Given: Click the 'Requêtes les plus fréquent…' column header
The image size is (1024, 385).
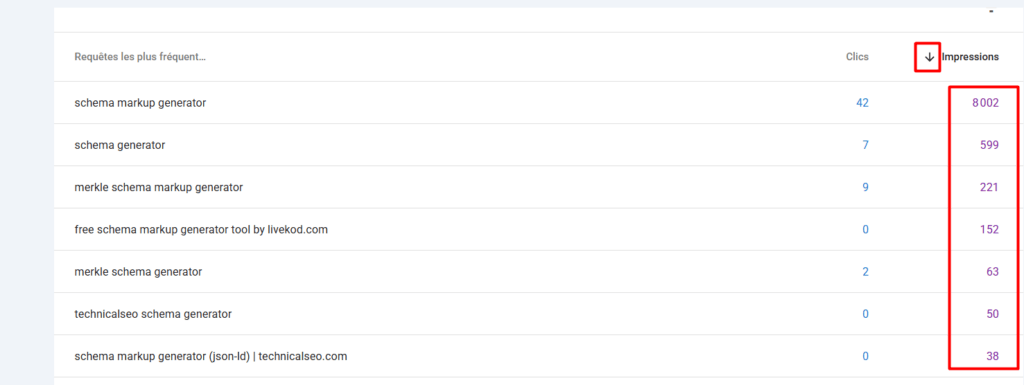Looking at the screenshot, I should [140, 57].
